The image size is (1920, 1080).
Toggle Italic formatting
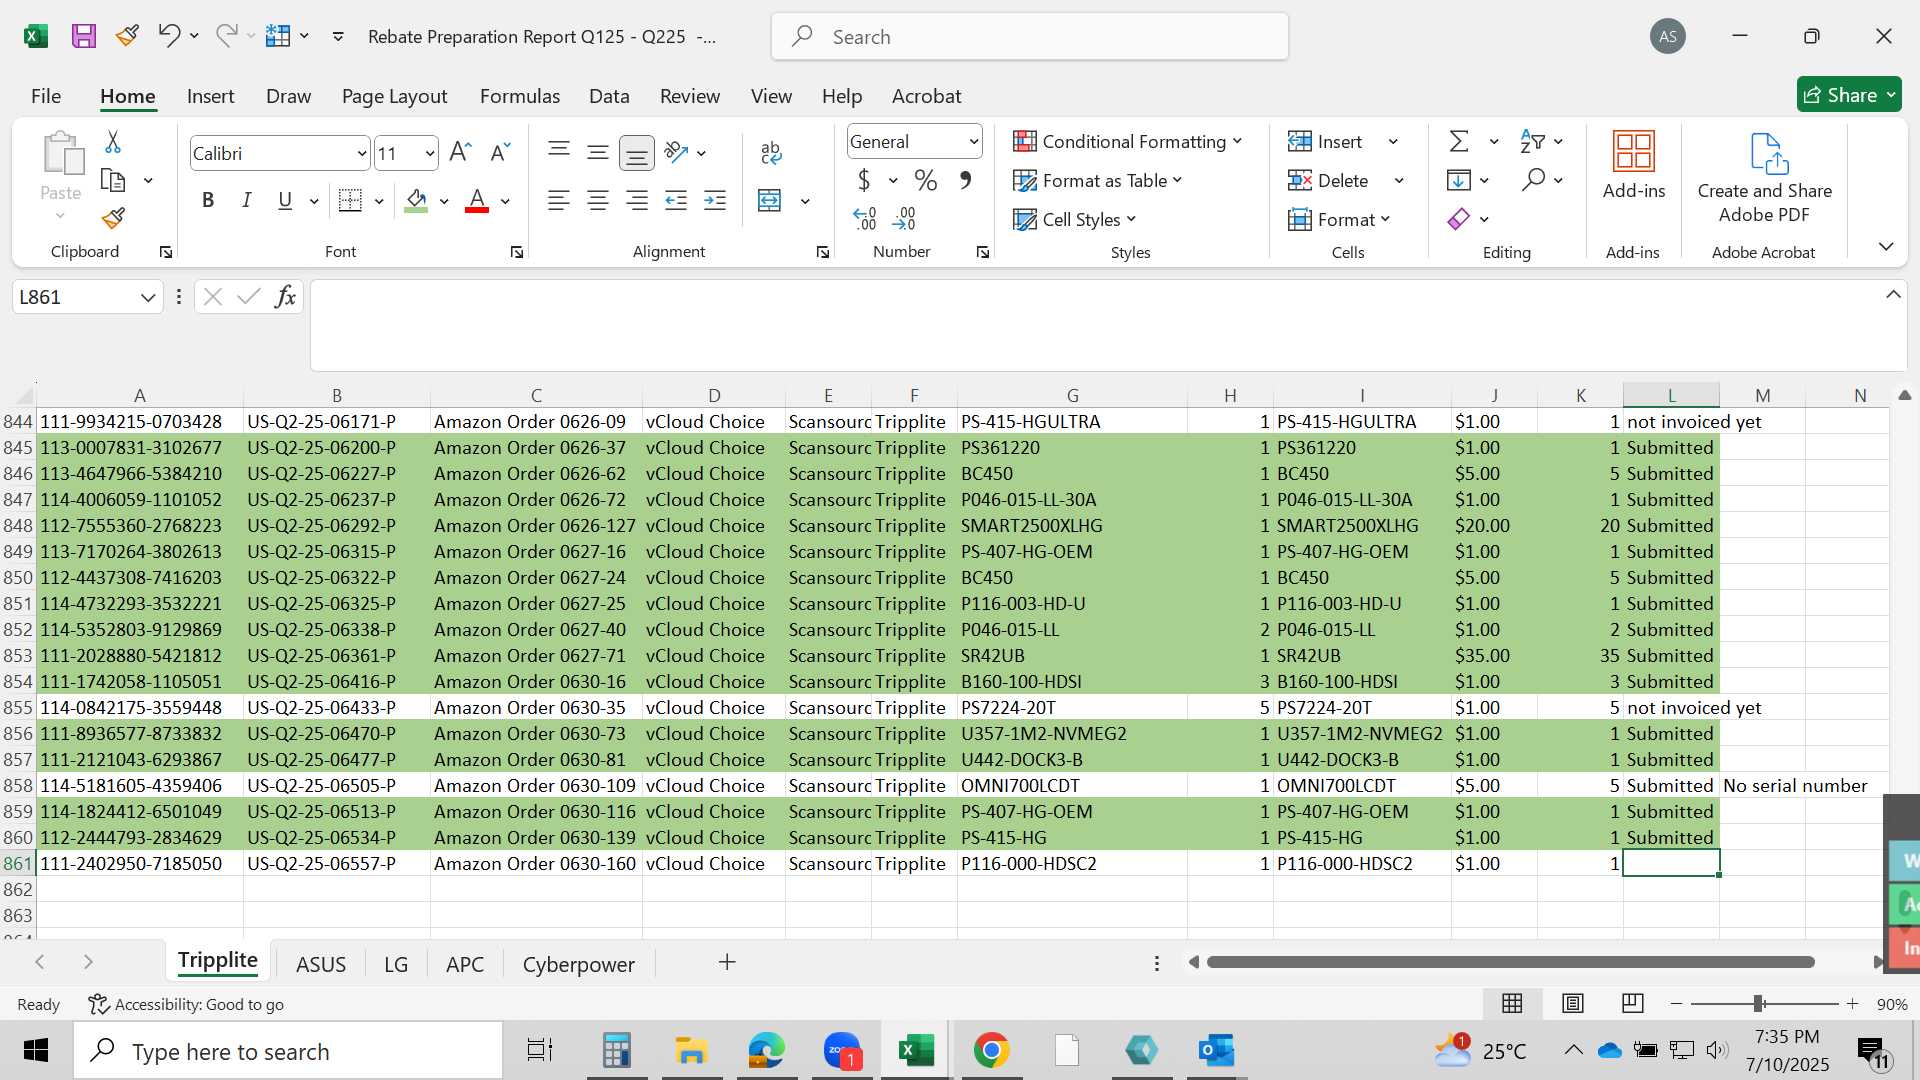click(x=246, y=200)
